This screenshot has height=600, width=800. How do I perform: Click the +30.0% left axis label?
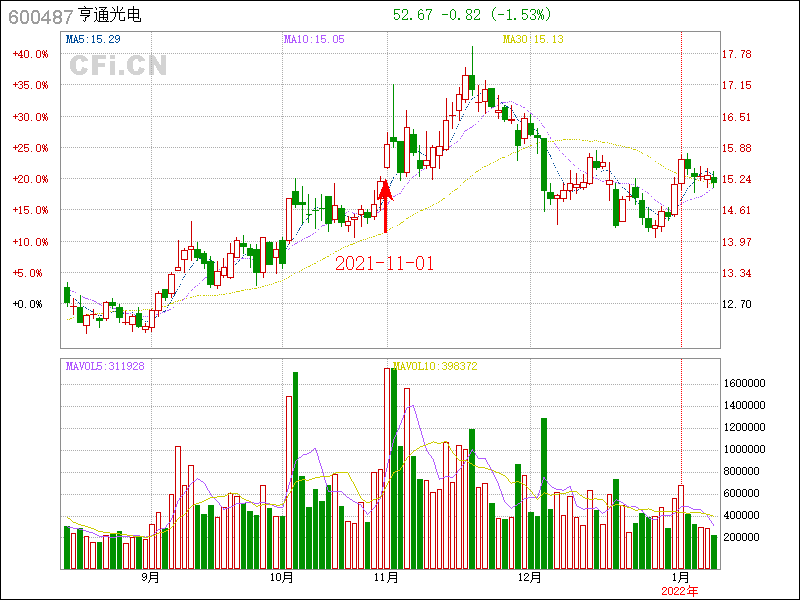(31, 117)
